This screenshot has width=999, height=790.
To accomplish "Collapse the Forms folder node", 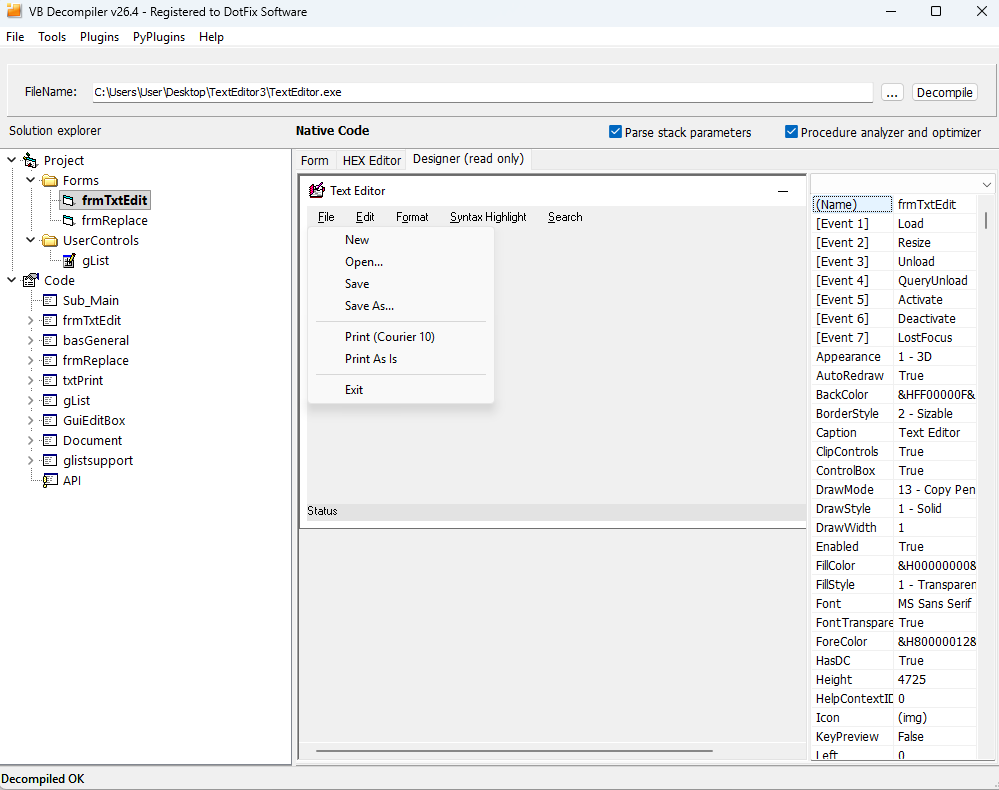I will coord(31,180).
